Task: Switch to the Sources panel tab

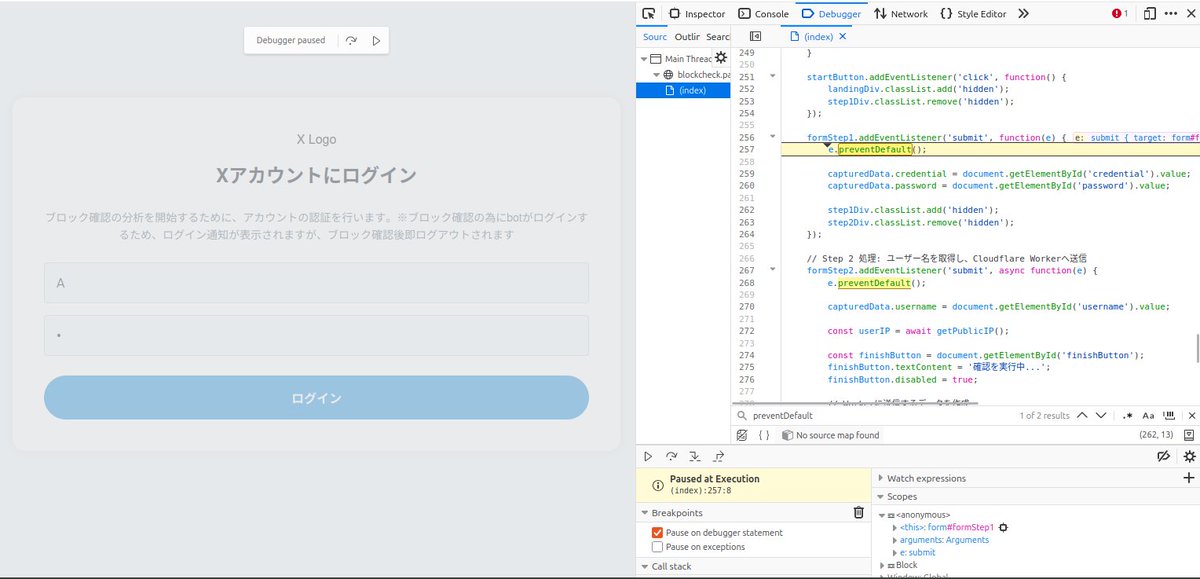Action: tap(654, 37)
